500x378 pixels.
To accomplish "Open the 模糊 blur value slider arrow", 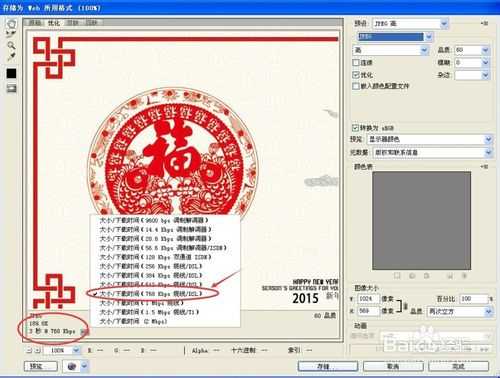I will 485,62.
